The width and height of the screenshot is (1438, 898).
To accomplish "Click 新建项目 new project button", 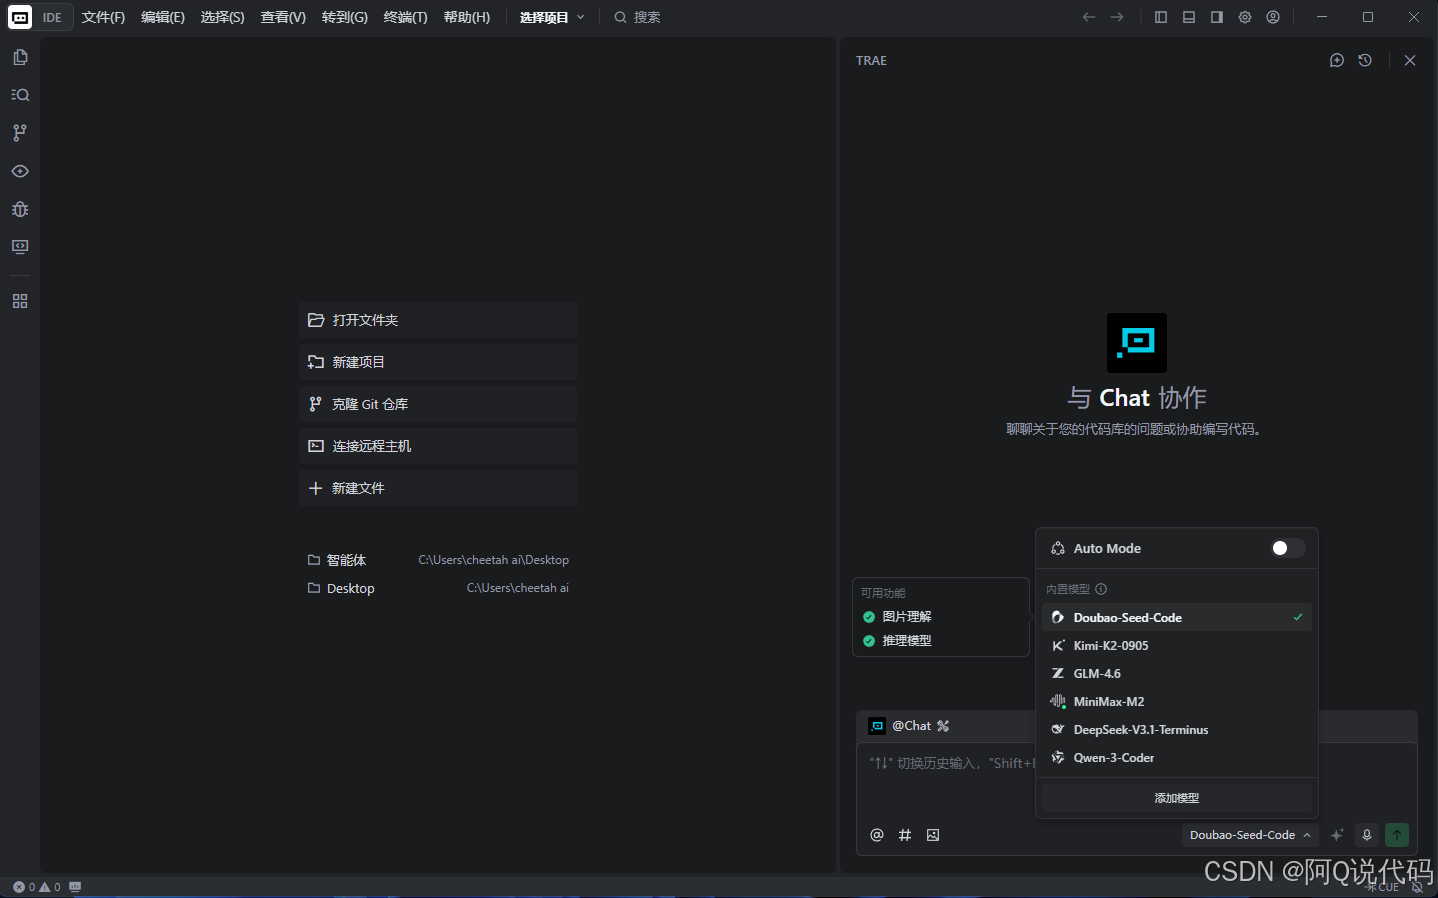I will (x=438, y=362).
